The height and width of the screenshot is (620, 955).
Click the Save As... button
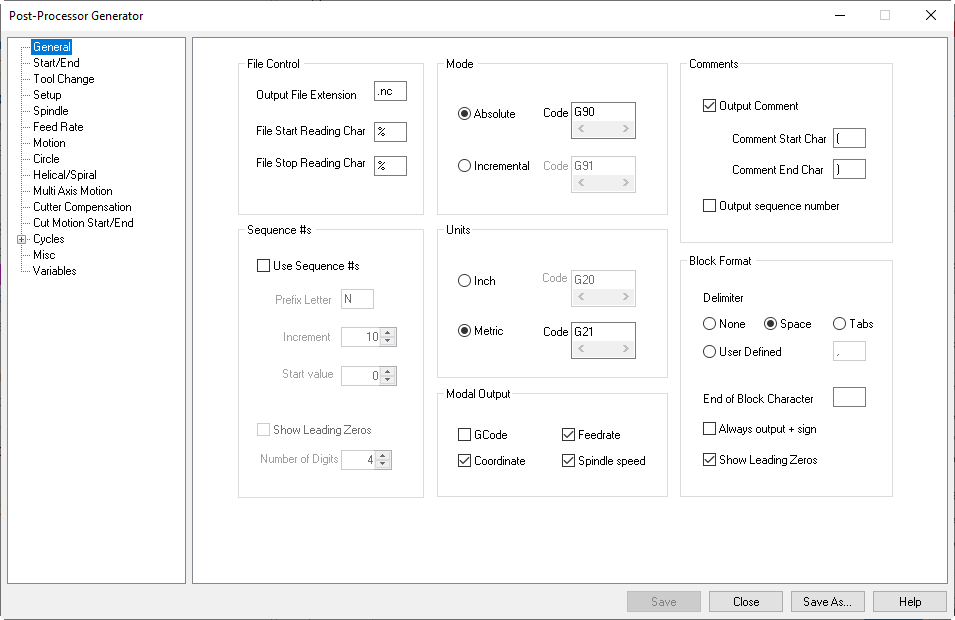tap(827, 601)
